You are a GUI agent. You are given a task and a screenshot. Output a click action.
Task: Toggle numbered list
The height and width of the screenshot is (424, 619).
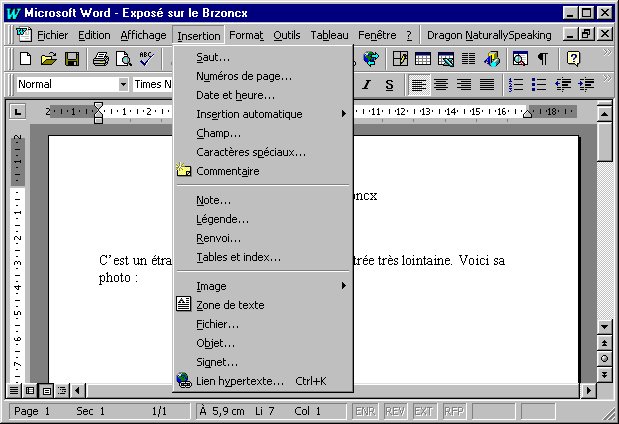pyautogui.click(x=516, y=84)
